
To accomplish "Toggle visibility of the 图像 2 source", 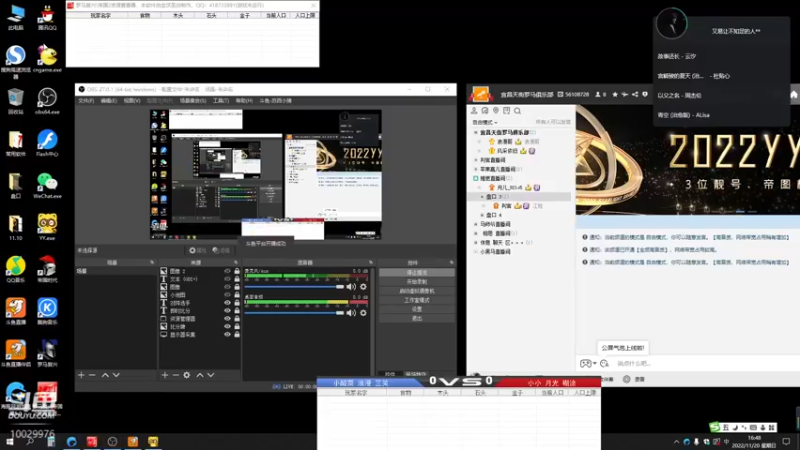I will (x=227, y=271).
